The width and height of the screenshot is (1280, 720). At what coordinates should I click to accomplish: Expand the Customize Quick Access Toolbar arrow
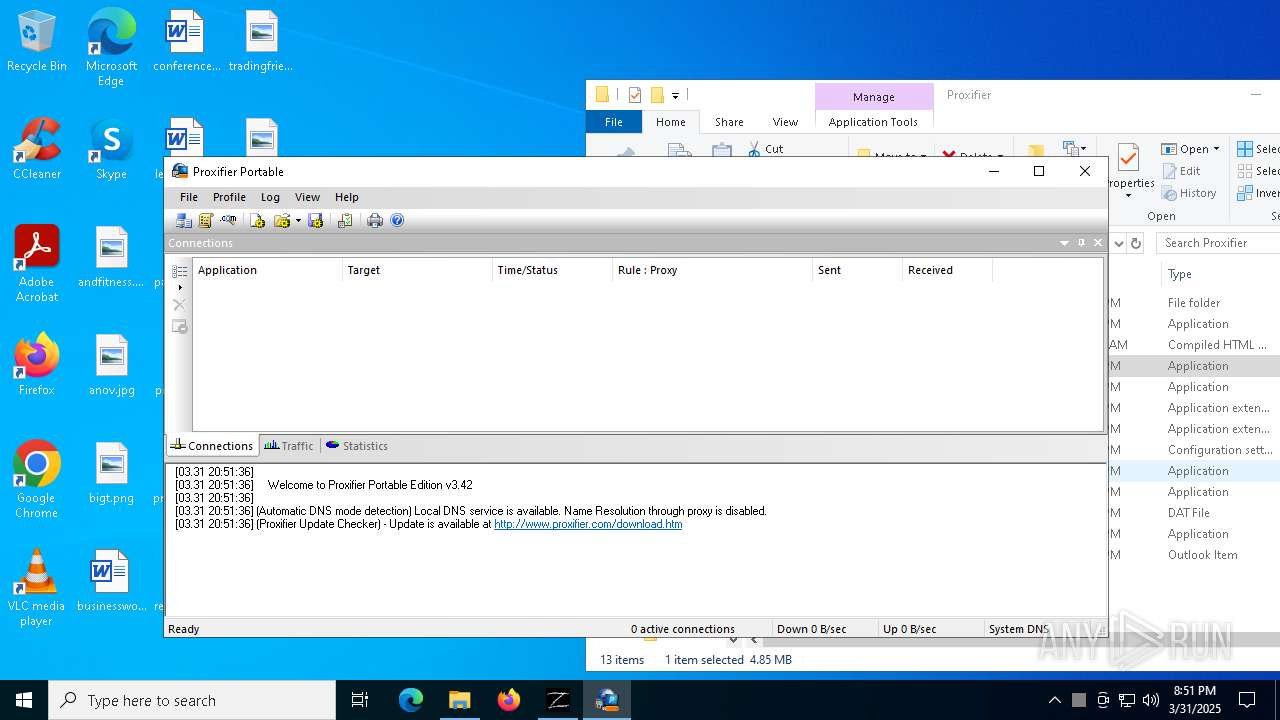tap(675, 96)
